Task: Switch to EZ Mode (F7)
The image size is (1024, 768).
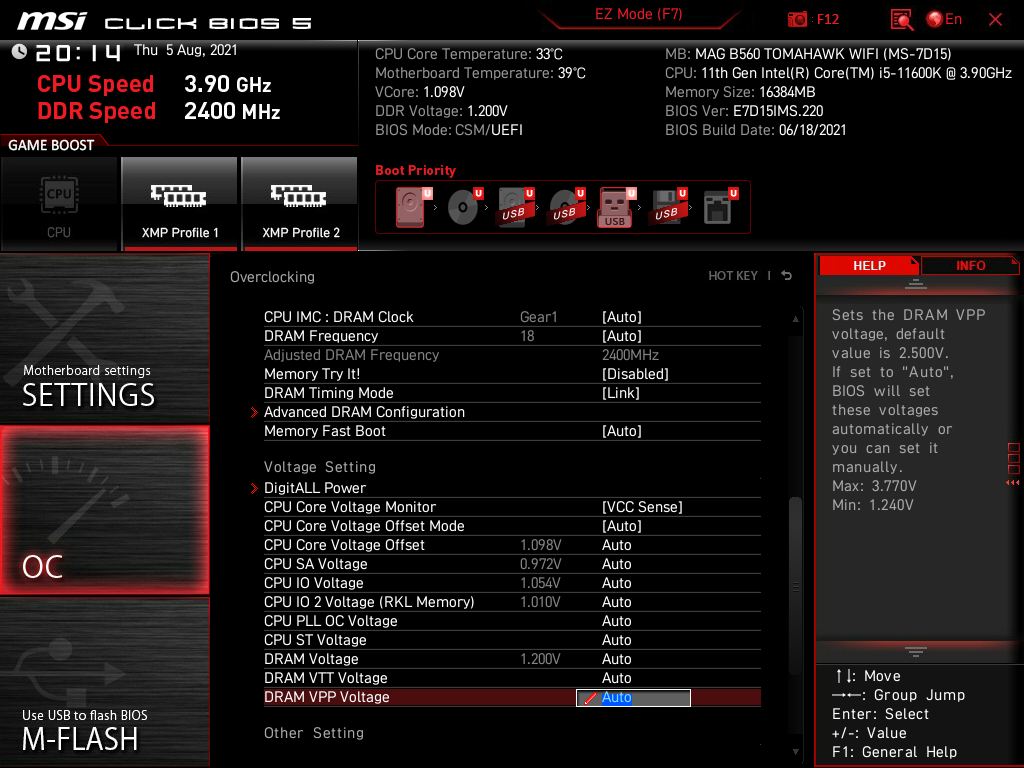Action: (x=638, y=14)
